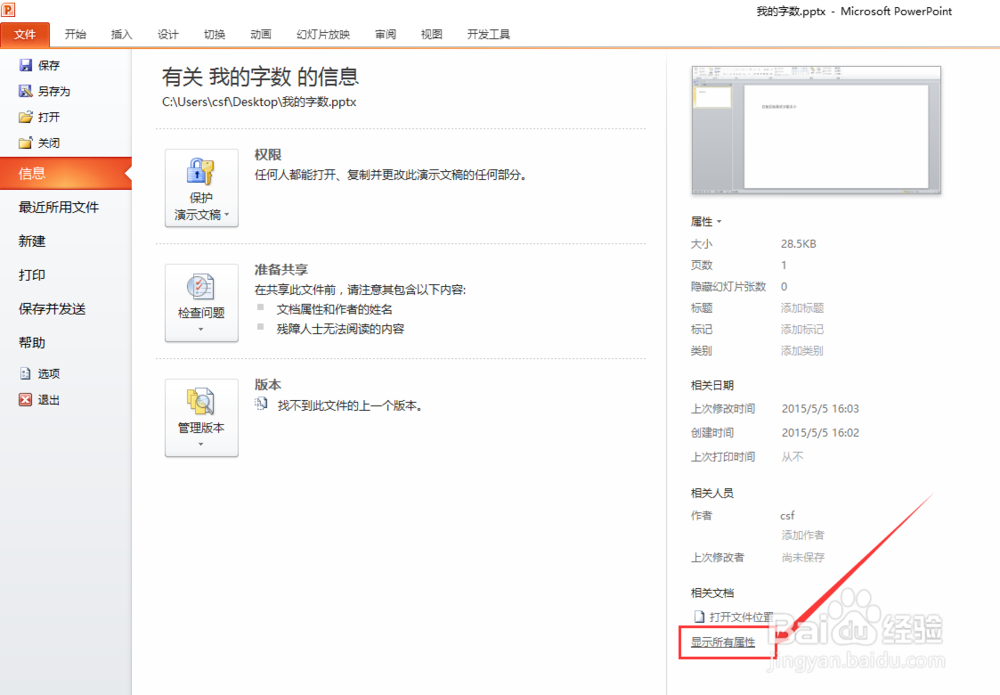Click the 添加类别 add category field
Image resolution: width=1000 pixels, height=695 pixels.
coord(802,351)
